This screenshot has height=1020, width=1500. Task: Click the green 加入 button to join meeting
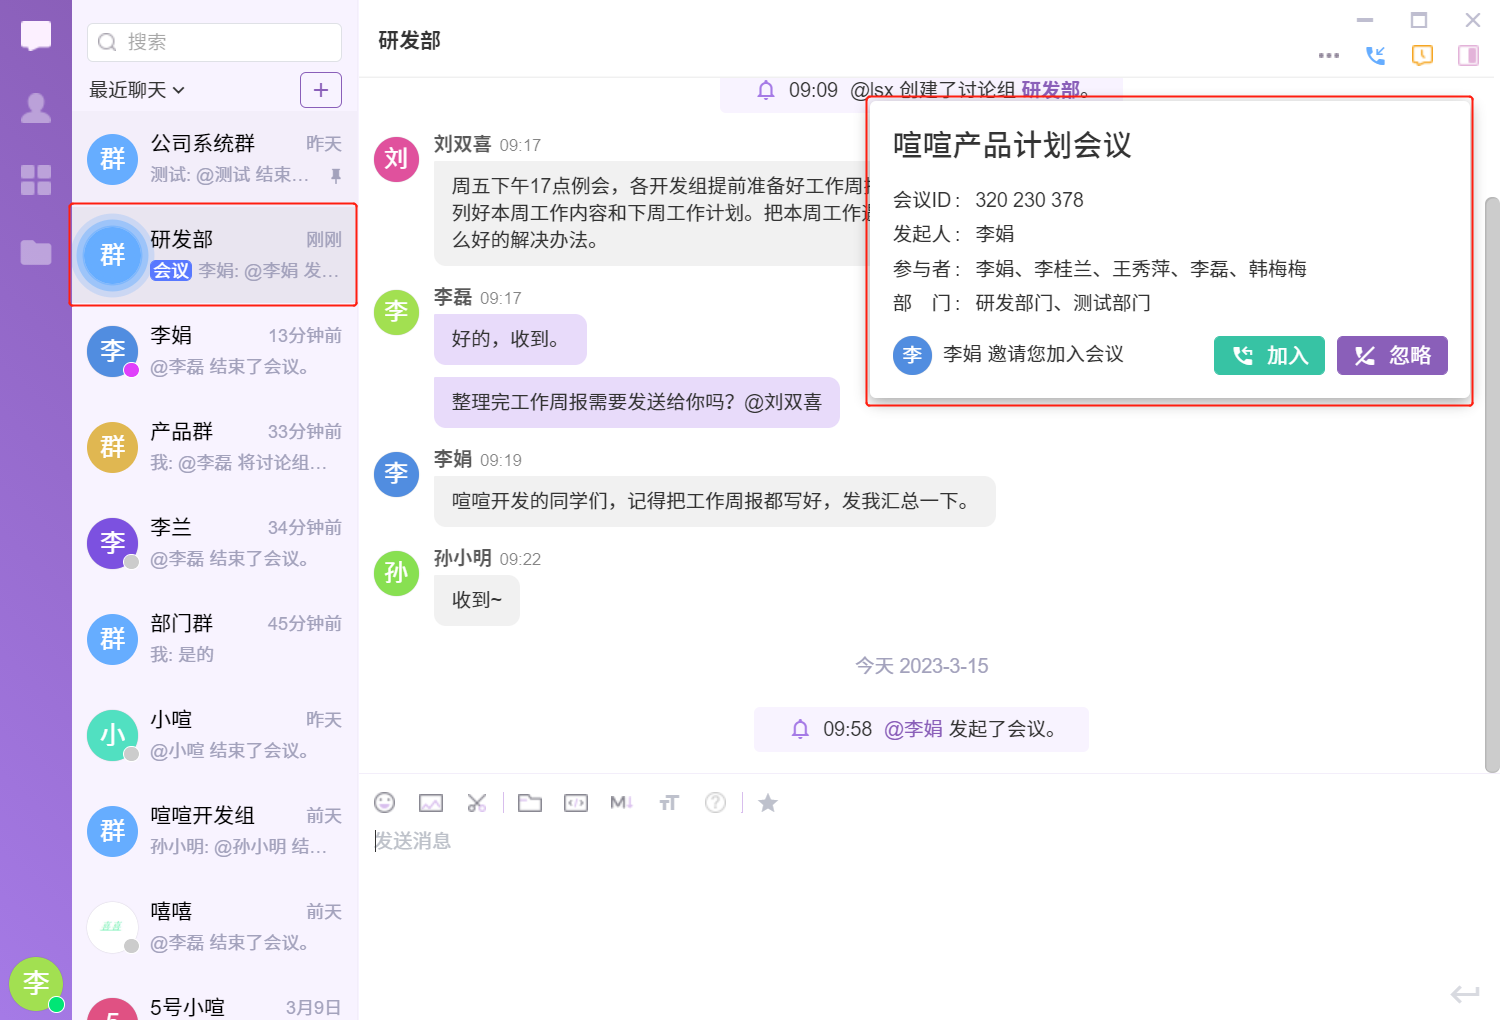tap(1269, 356)
